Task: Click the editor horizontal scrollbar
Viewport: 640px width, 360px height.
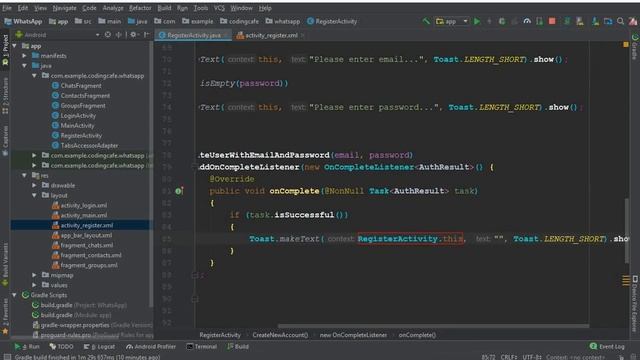Action: pos(433,326)
